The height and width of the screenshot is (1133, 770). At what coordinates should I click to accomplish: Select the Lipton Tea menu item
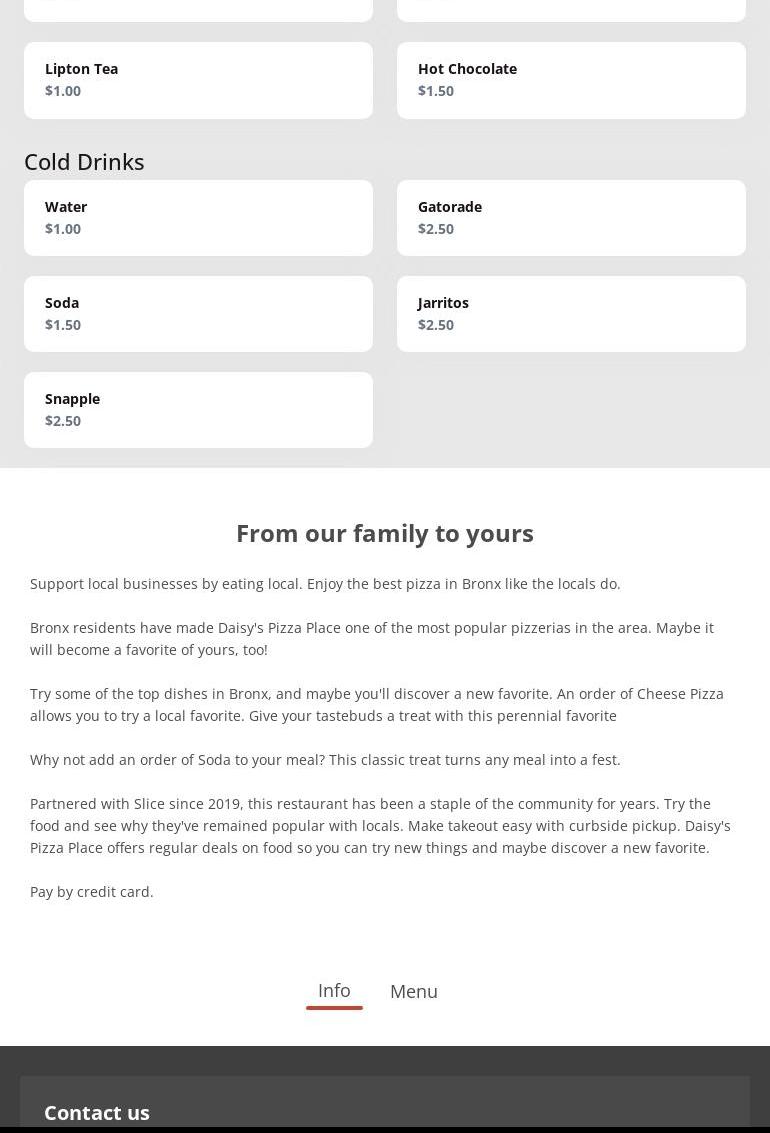pos(198,80)
